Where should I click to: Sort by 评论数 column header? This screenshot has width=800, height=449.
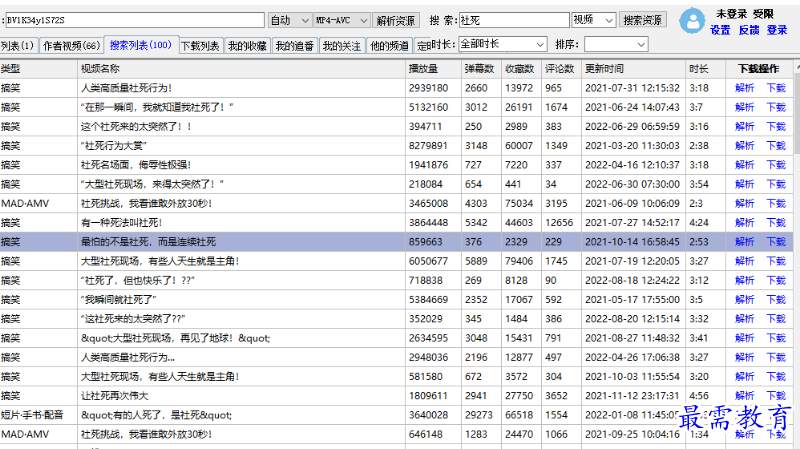coord(561,69)
